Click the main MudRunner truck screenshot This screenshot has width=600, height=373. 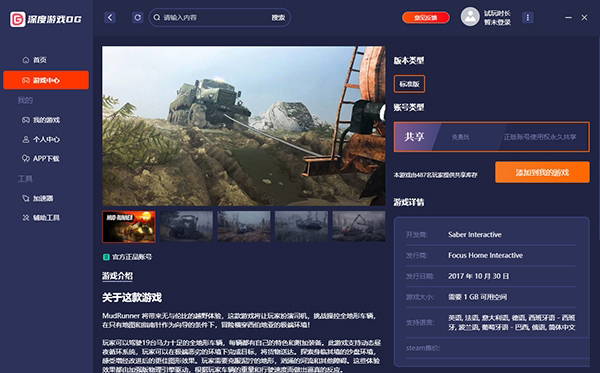coord(244,126)
